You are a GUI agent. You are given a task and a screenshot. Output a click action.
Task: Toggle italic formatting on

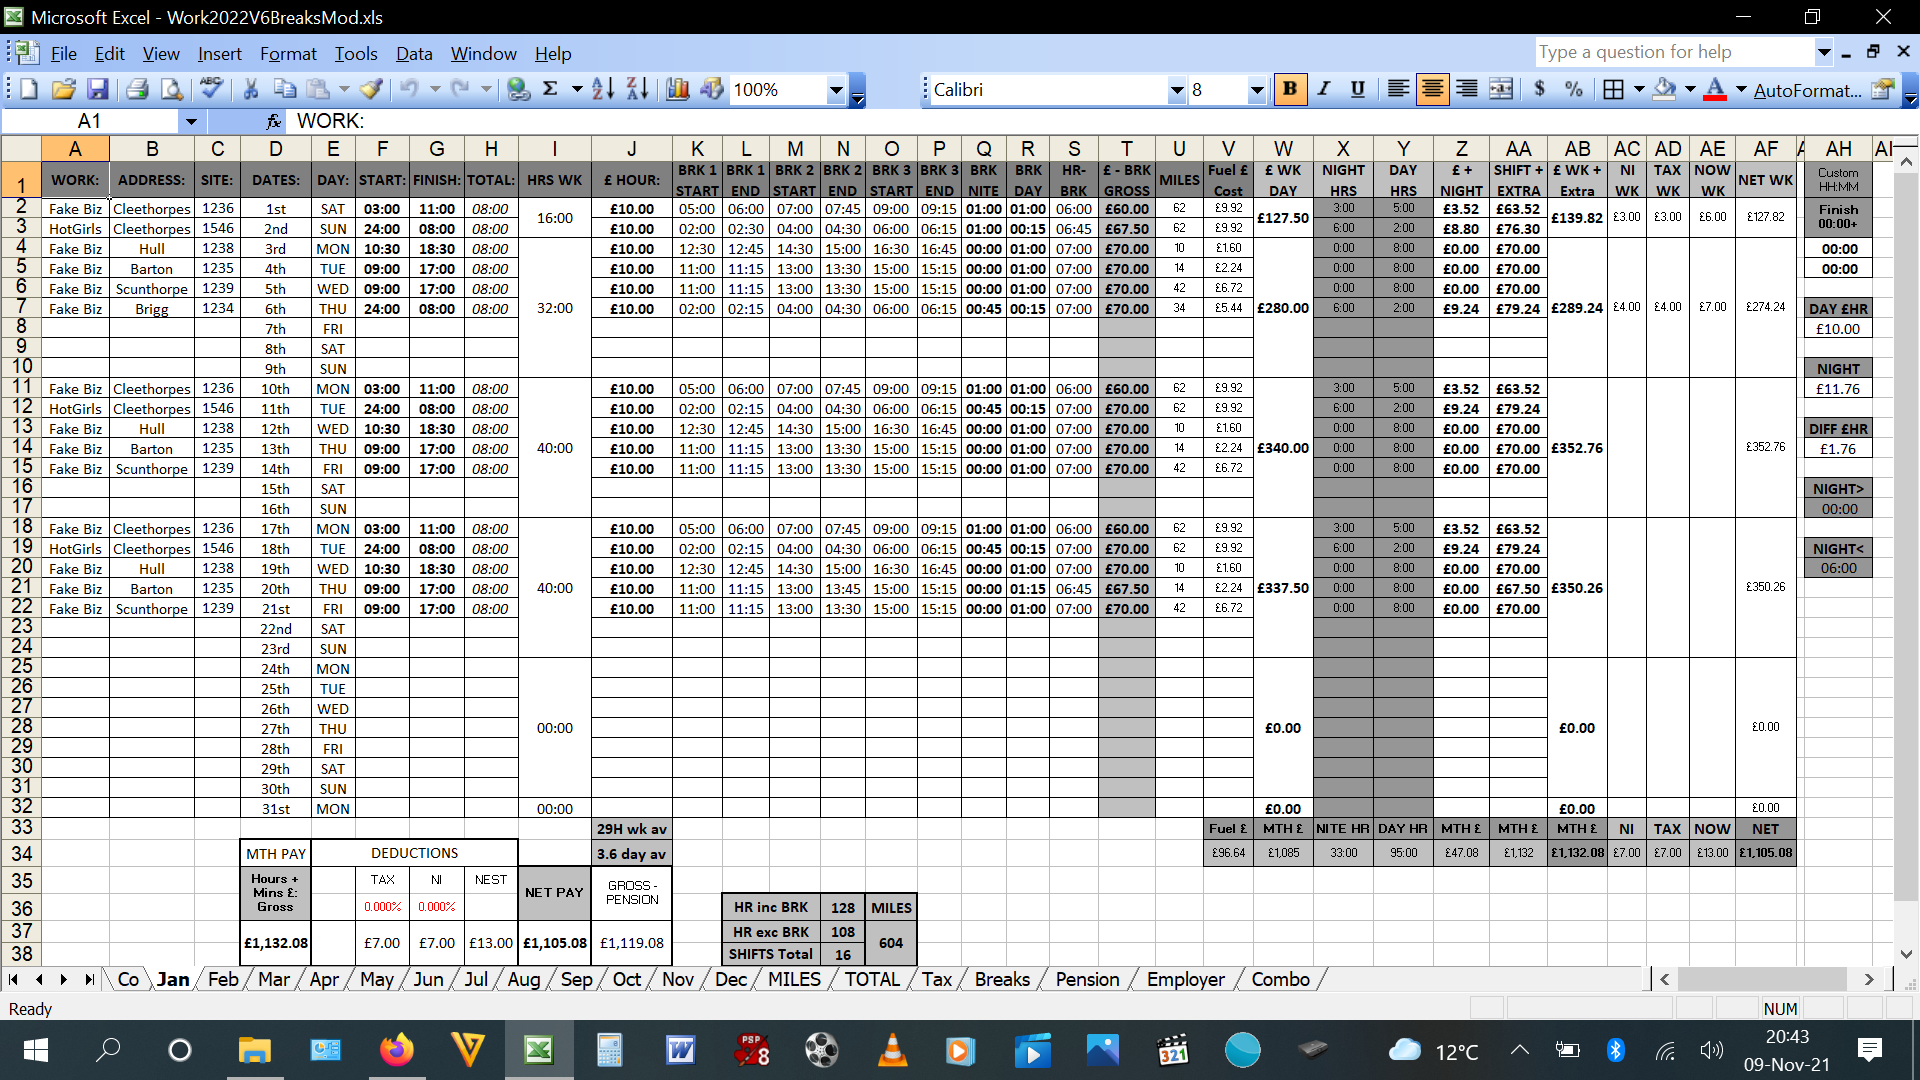[1324, 89]
